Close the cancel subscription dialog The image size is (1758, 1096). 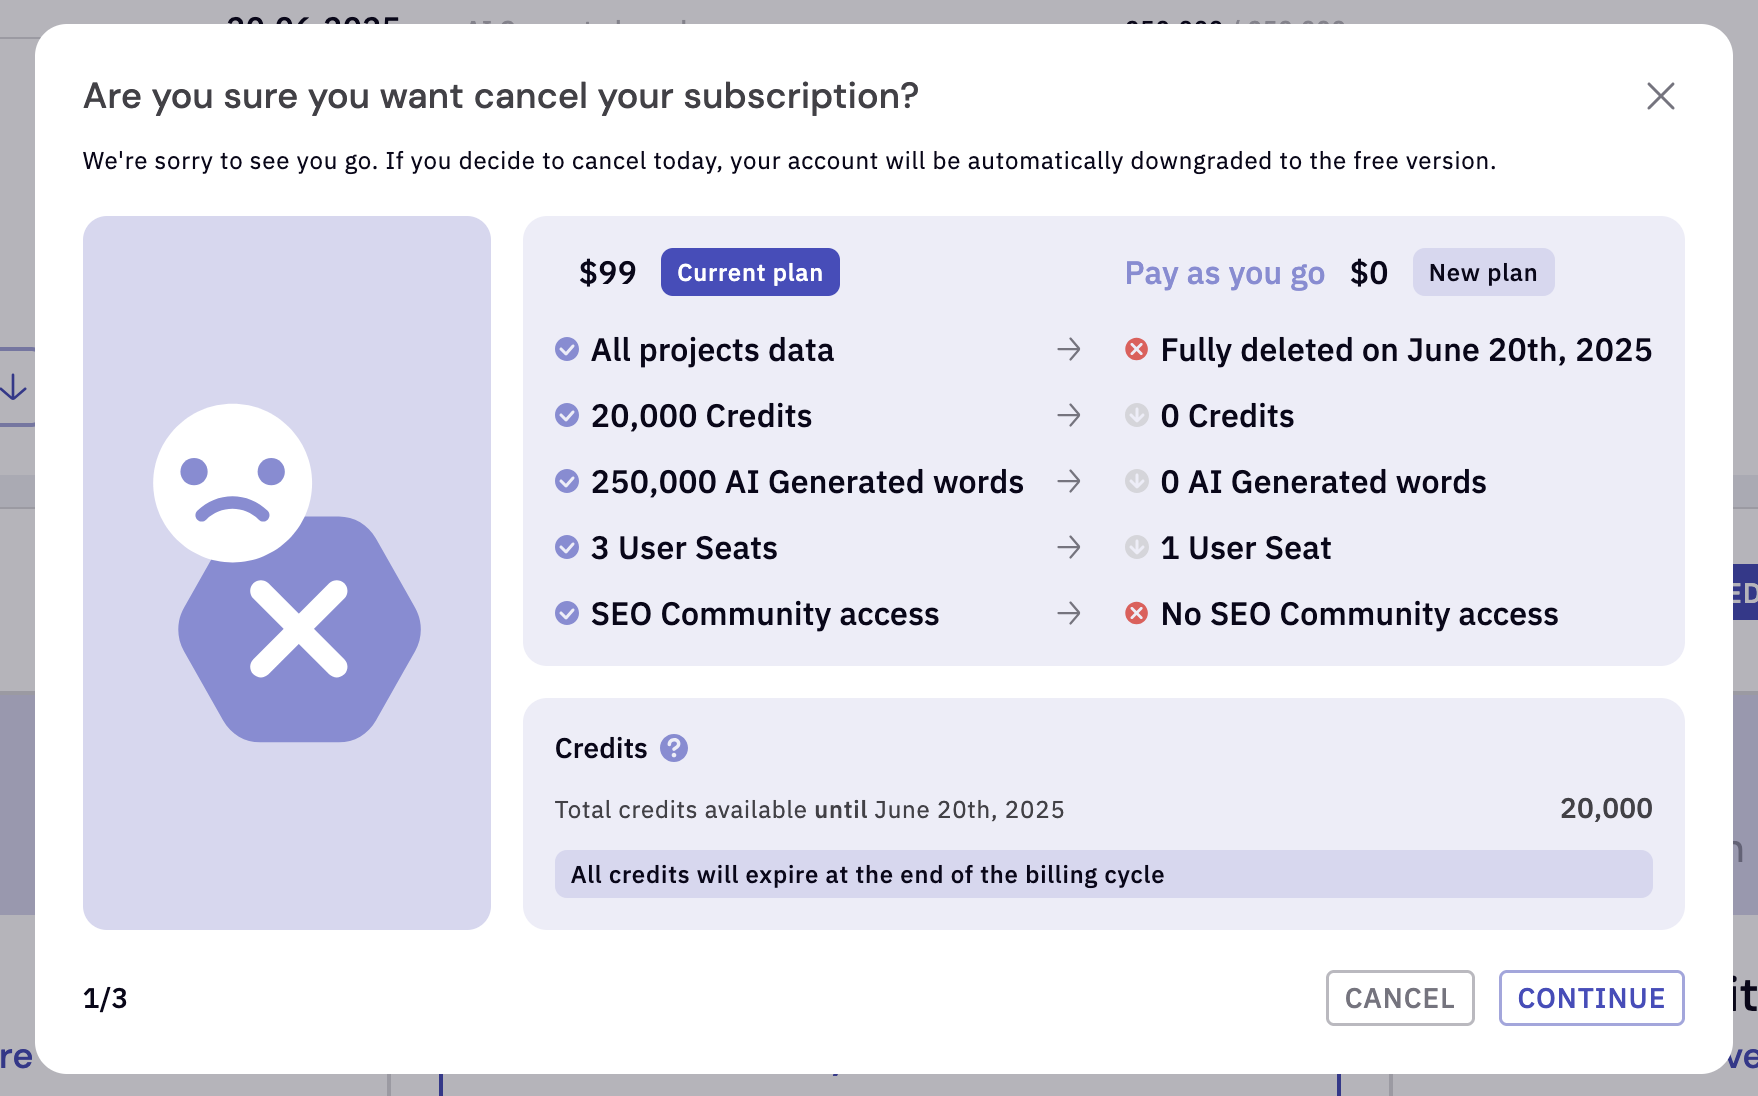point(1660,96)
